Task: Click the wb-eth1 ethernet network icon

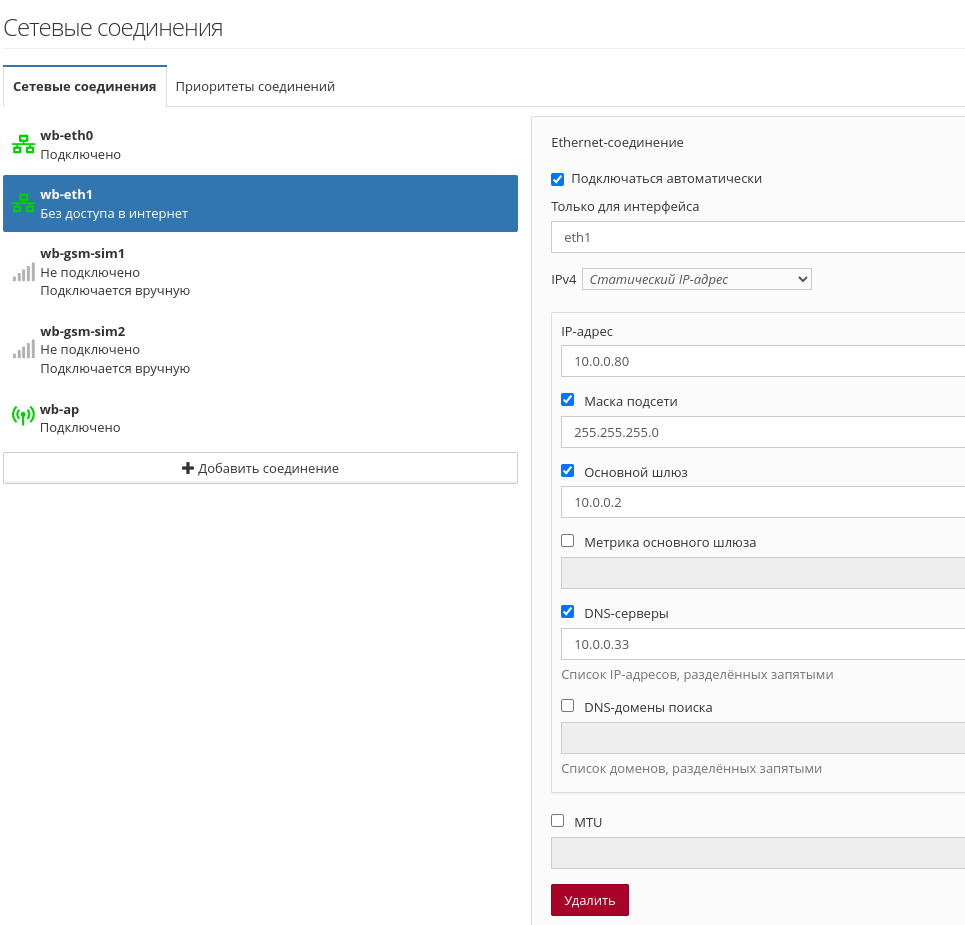Action: (x=23, y=204)
